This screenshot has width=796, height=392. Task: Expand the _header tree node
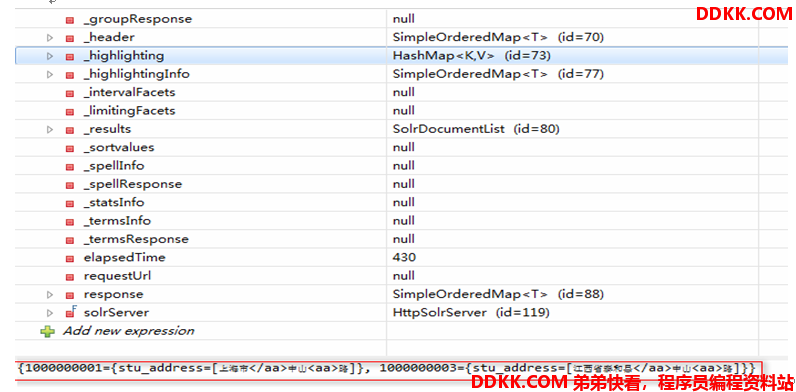coord(50,38)
